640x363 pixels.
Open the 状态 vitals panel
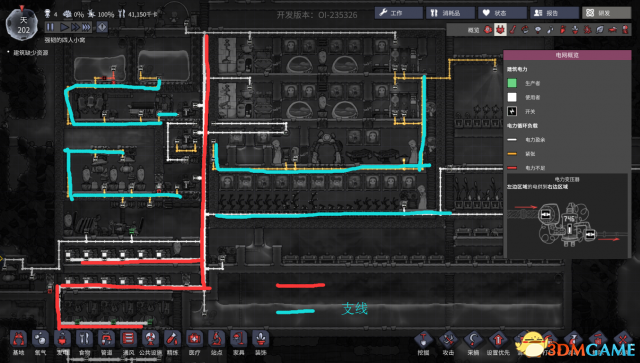click(502, 13)
